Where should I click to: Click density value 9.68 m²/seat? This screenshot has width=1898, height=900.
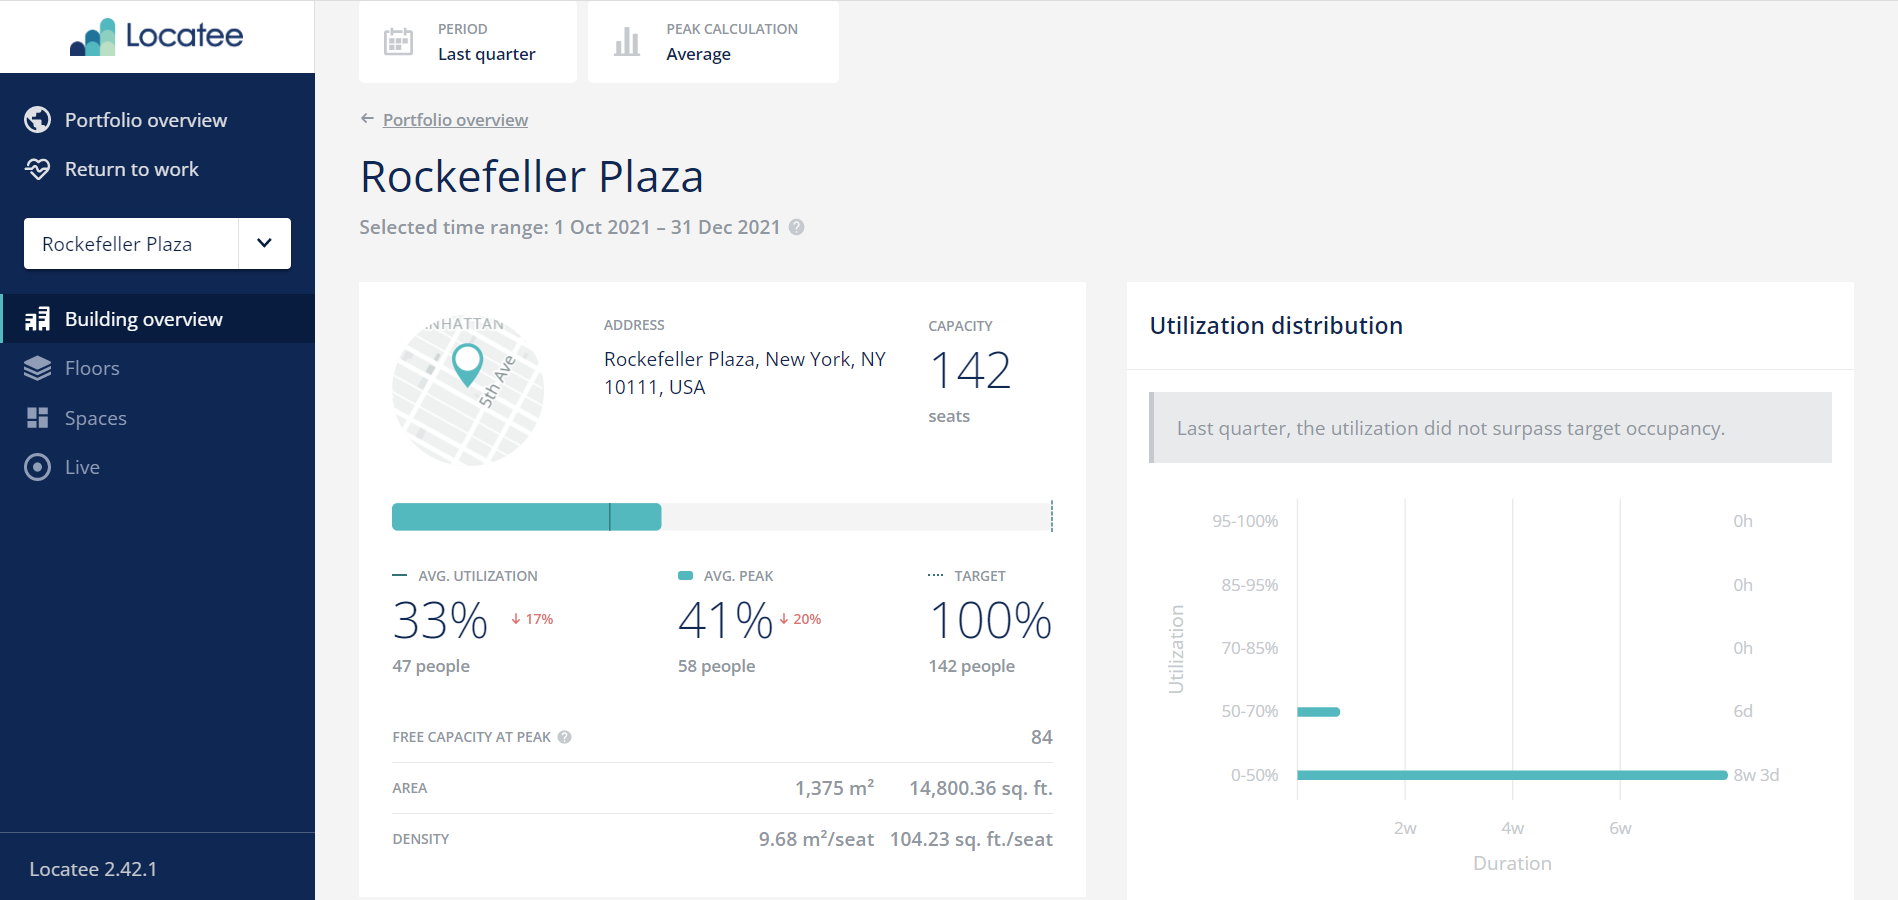(816, 839)
